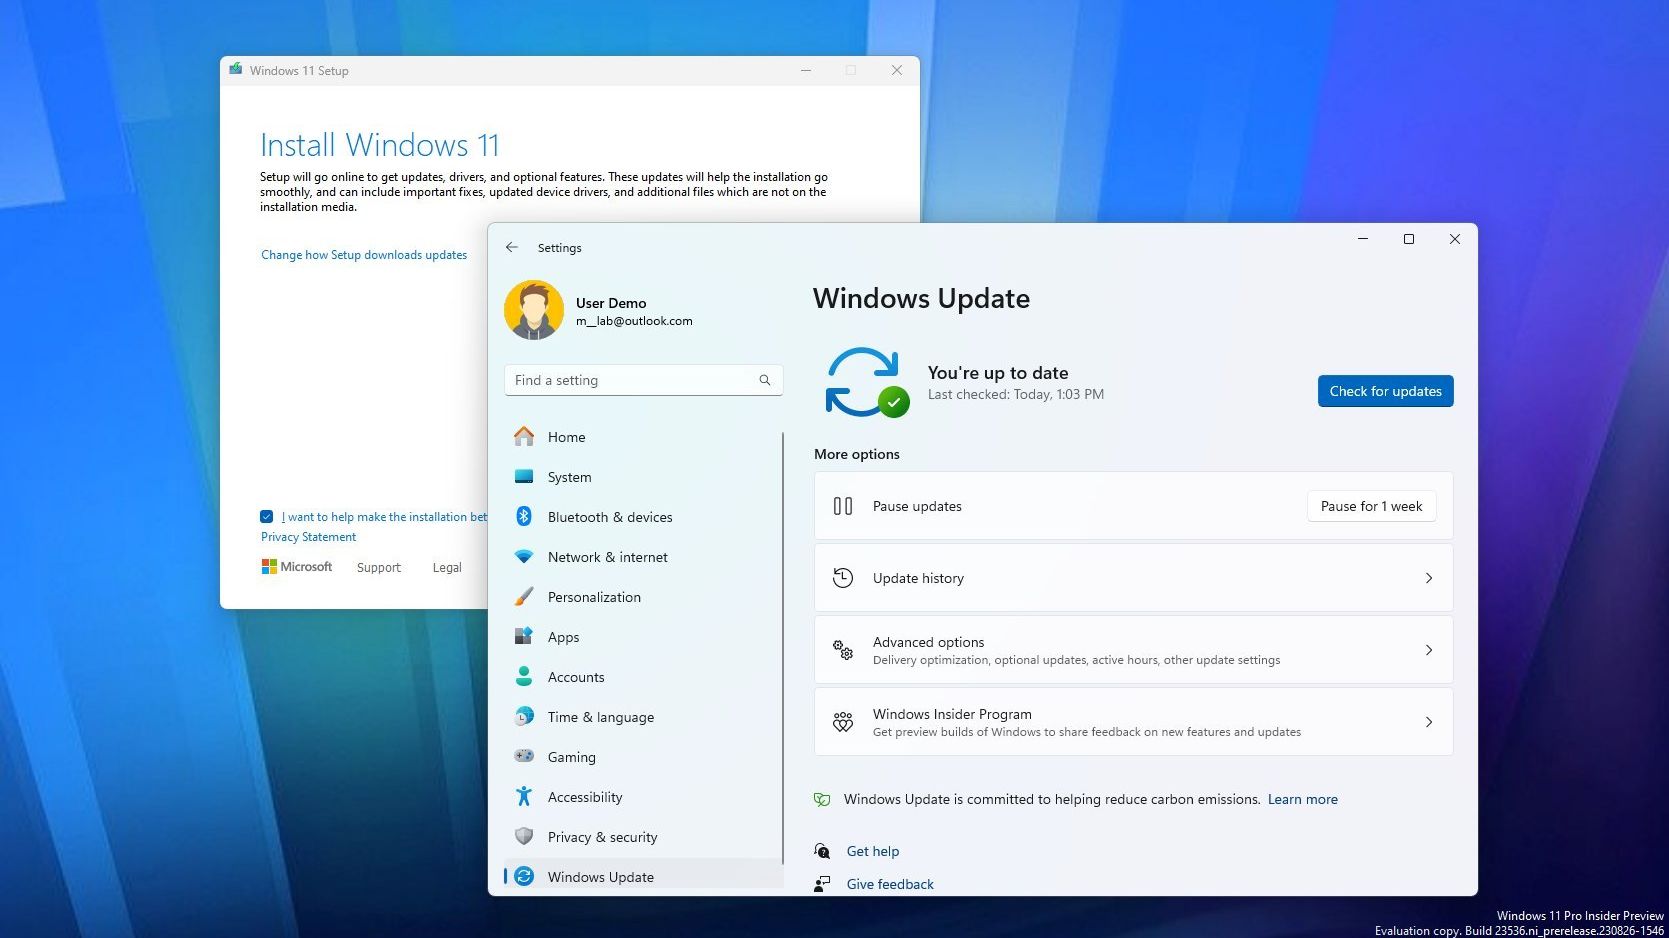The width and height of the screenshot is (1669, 938).
Task: Click the pause icon beside Pause updates
Action: (x=843, y=506)
